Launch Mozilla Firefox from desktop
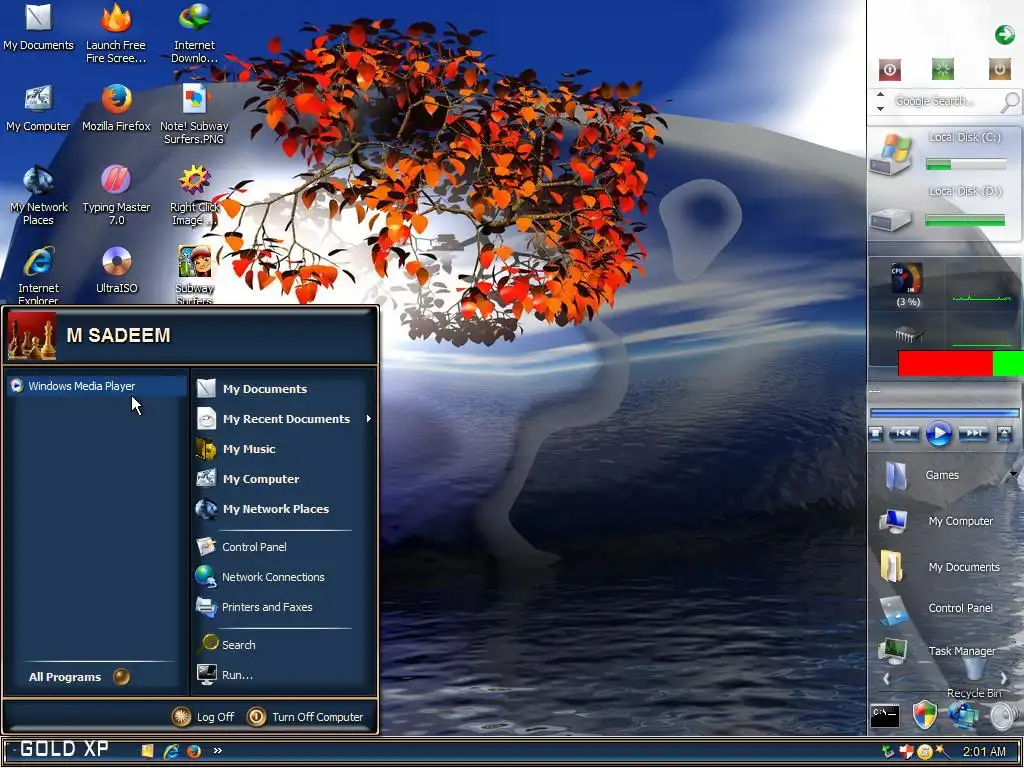1024x768 pixels. (x=116, y=108)
